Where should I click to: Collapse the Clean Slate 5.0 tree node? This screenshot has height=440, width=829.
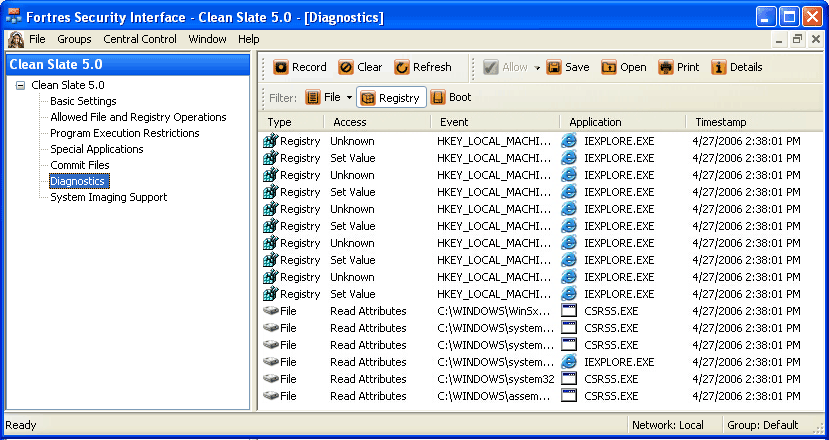coord(20,85)
